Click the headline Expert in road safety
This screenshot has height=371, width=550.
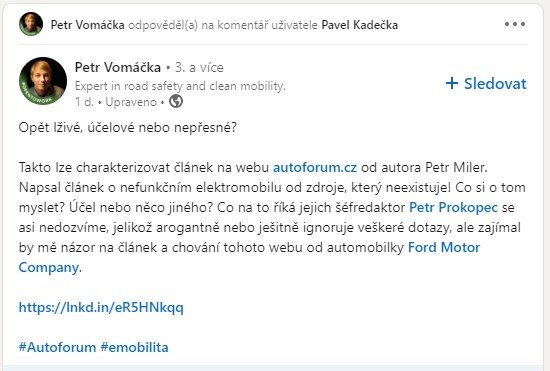(x=180, y=86)
